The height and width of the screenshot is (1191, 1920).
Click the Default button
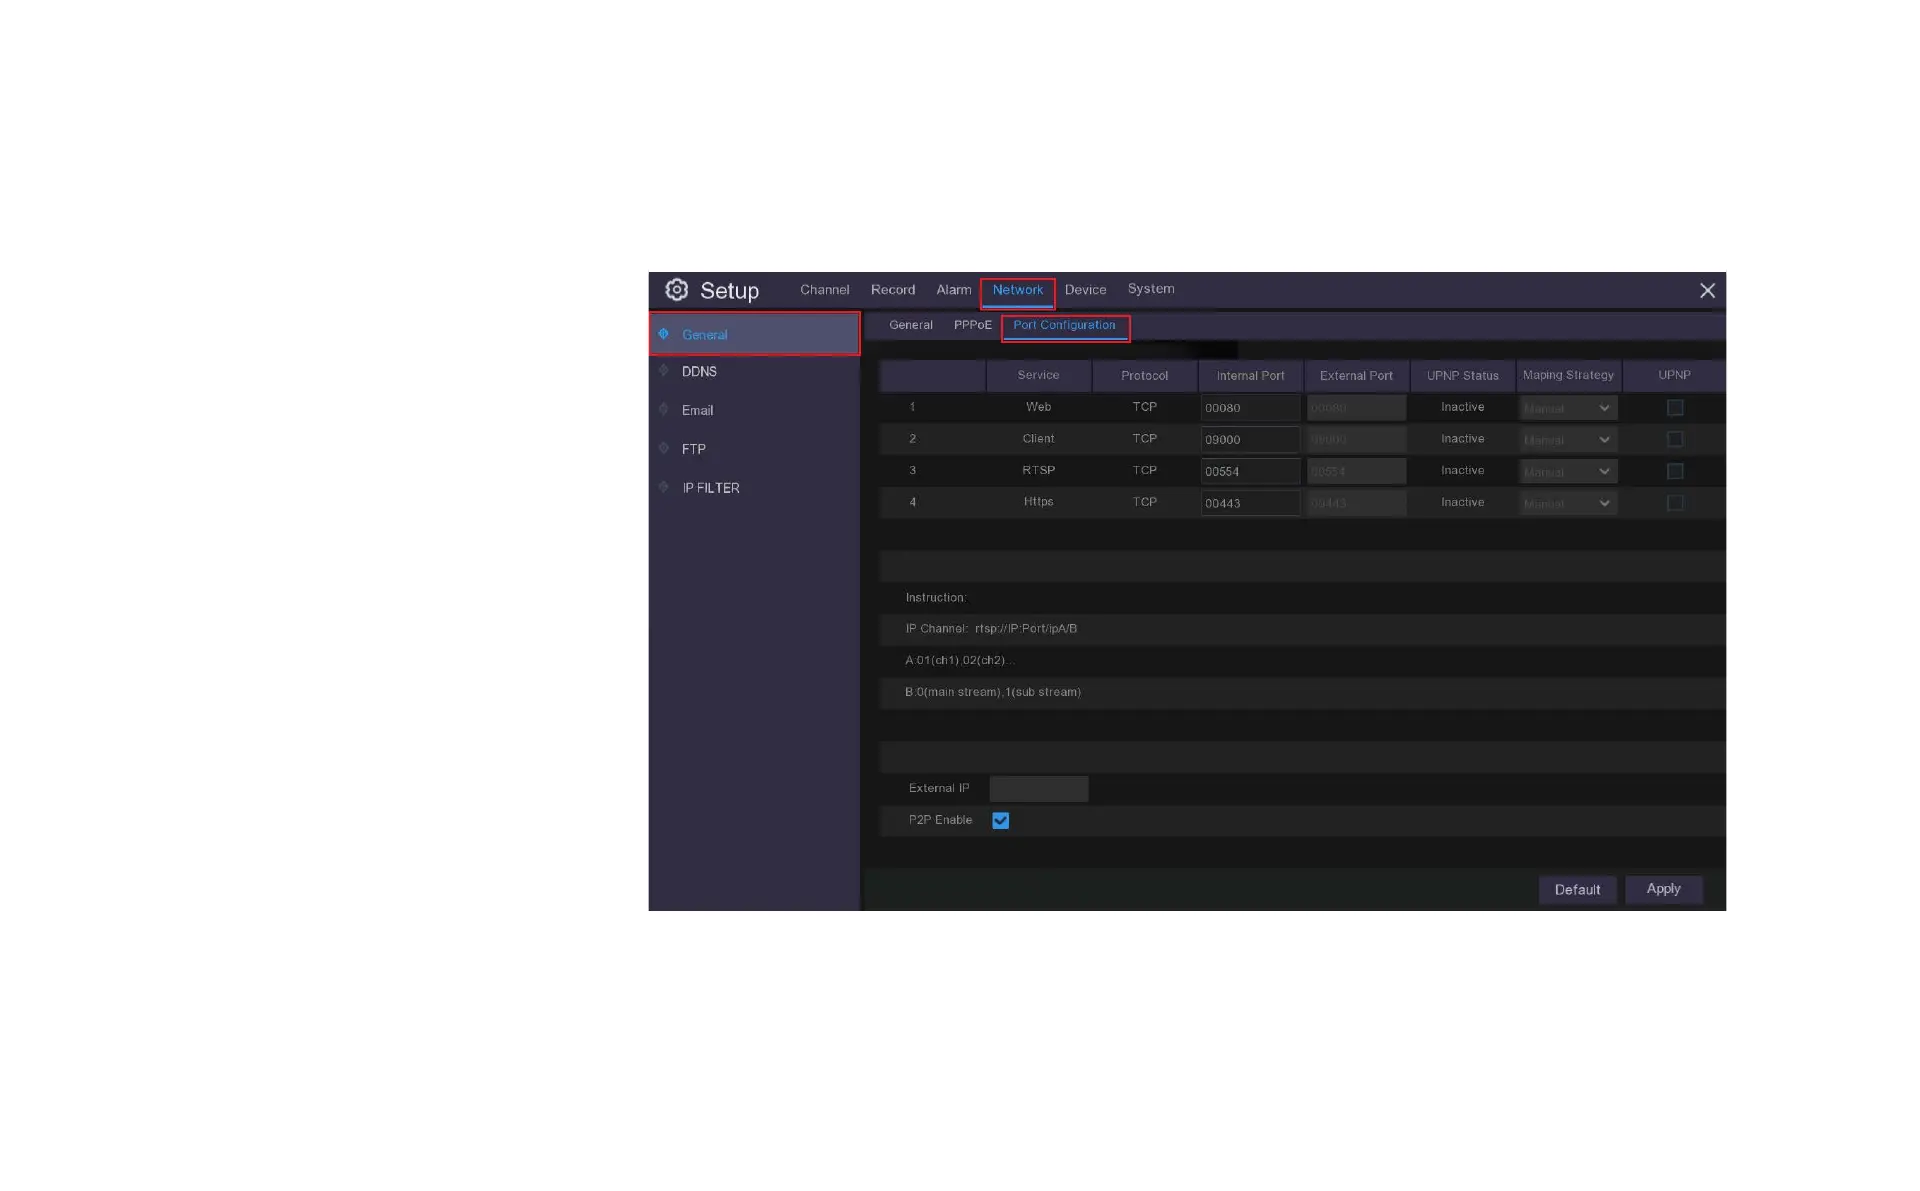click(x=1577, y=890)
